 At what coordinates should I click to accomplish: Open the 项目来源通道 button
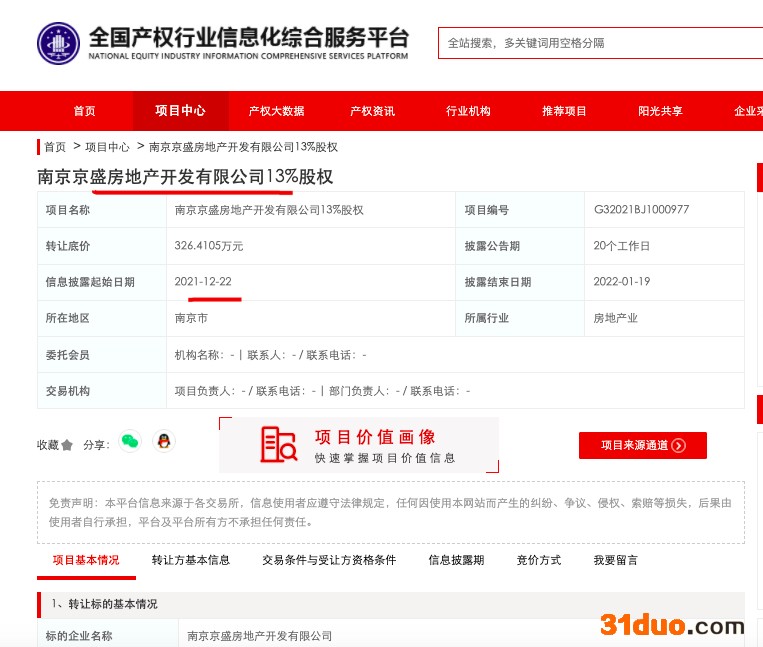coord(642,446)
